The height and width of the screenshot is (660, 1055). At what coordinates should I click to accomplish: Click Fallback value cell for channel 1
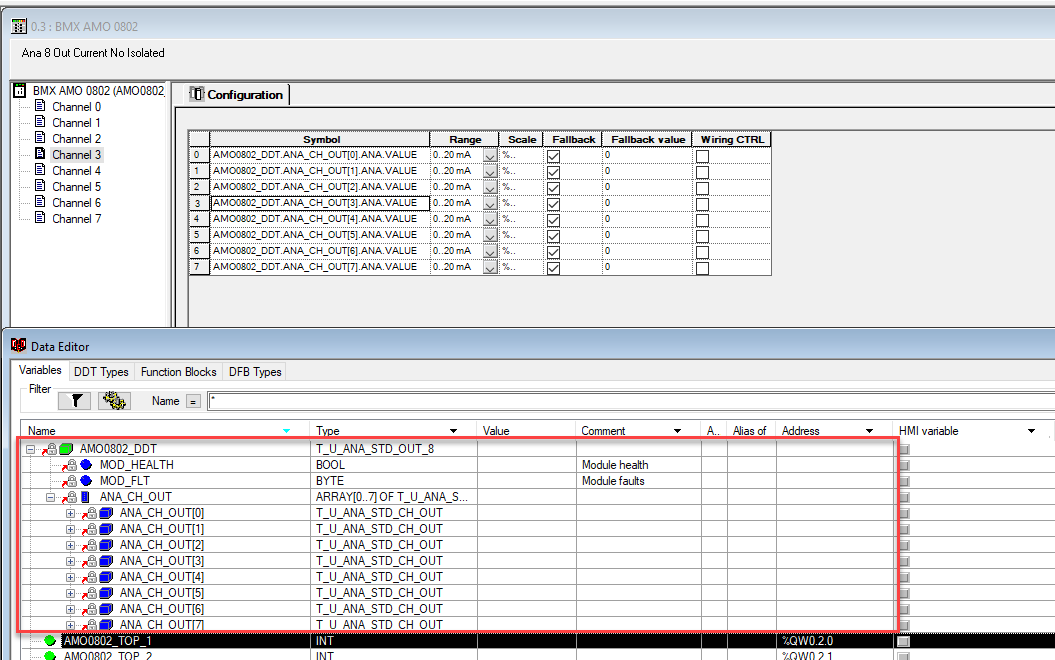point(647,171)
